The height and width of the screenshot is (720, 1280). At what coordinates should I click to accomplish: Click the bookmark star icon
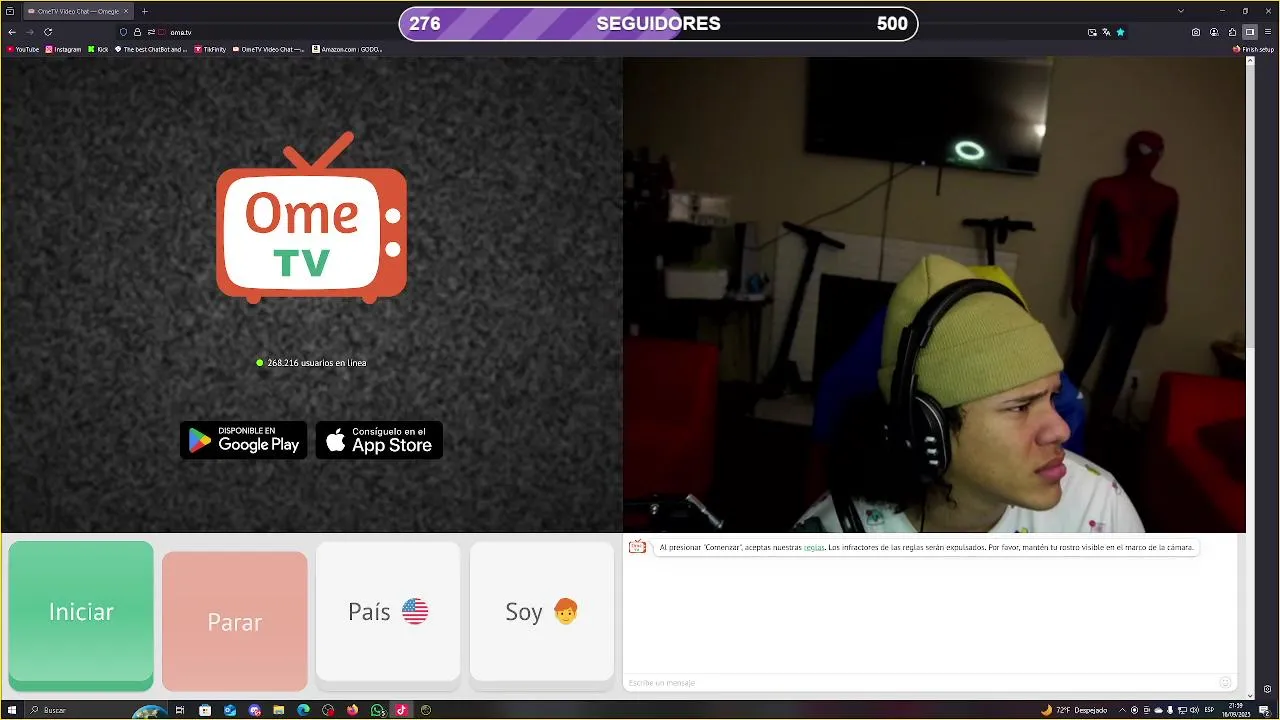coord(1120,32)
